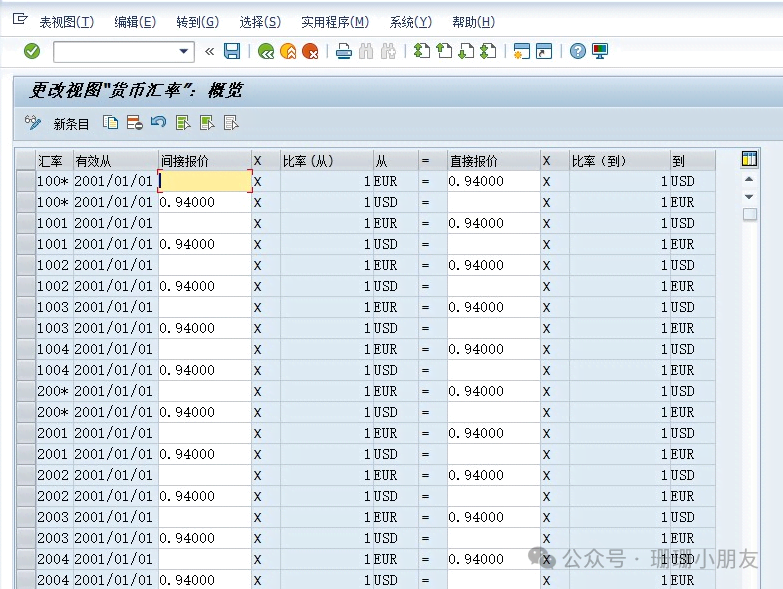The image size is (783, 589).
Task: Click the Undo change icon
Action: click(158, 123)
